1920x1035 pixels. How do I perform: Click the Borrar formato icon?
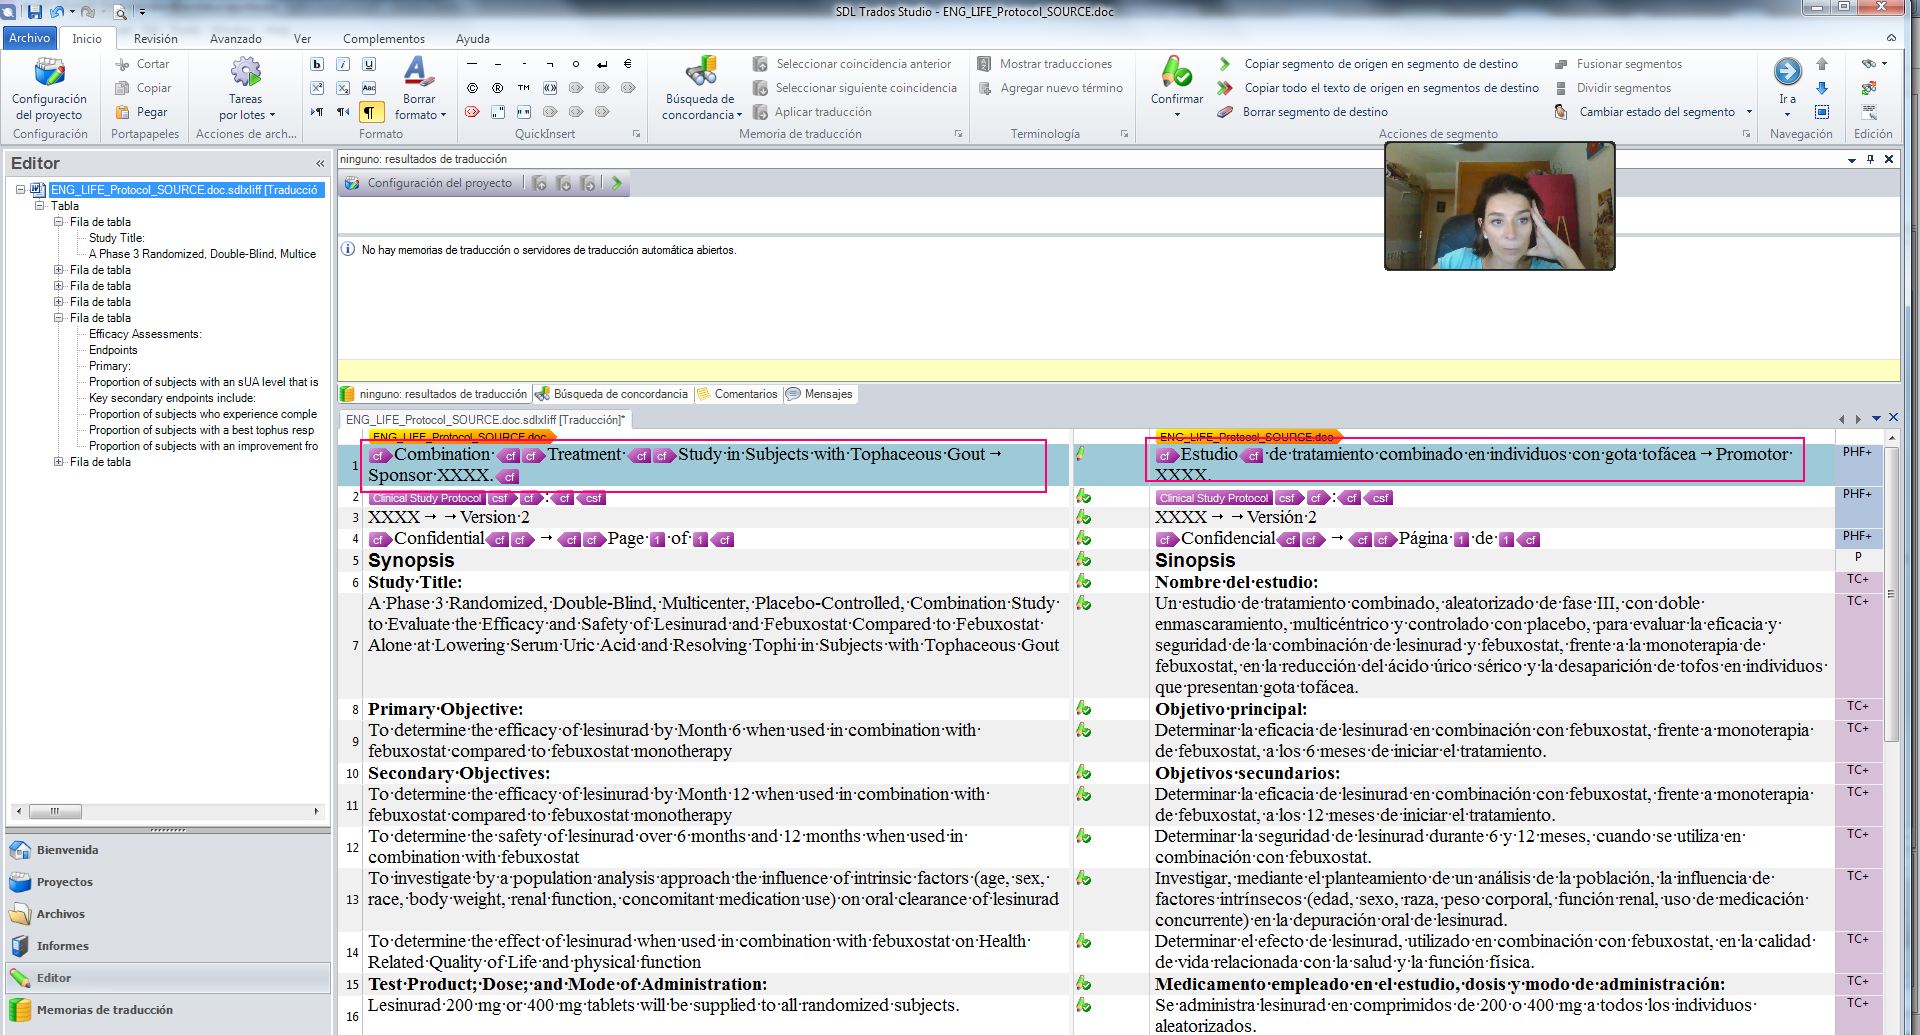tap(418, 72)
